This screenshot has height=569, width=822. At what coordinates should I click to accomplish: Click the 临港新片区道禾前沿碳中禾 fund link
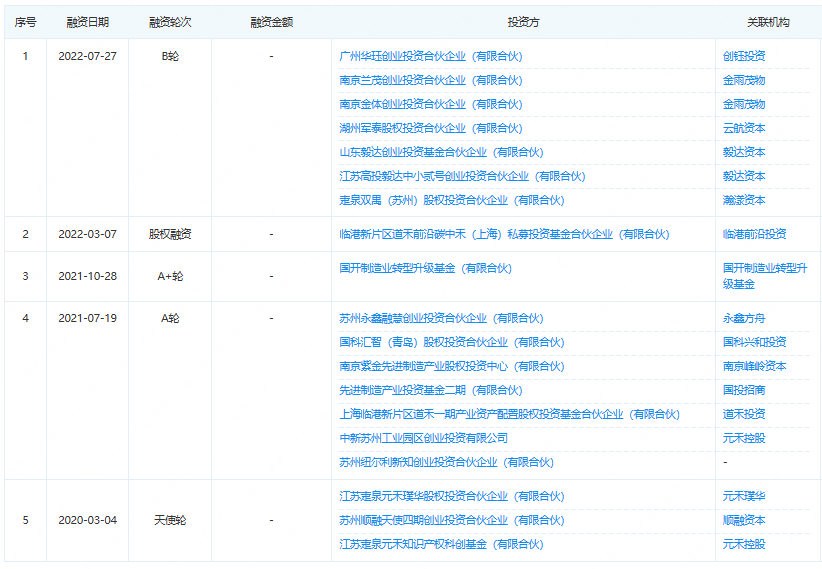point(504,234)
